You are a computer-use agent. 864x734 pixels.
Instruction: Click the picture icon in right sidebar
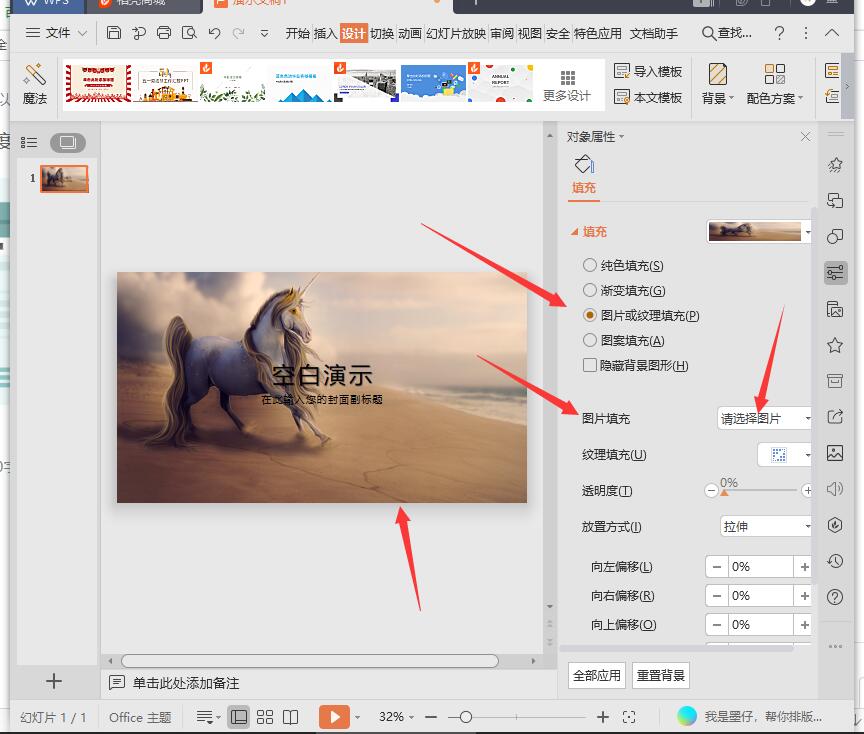pyautogui.click(x=835, y=454)
